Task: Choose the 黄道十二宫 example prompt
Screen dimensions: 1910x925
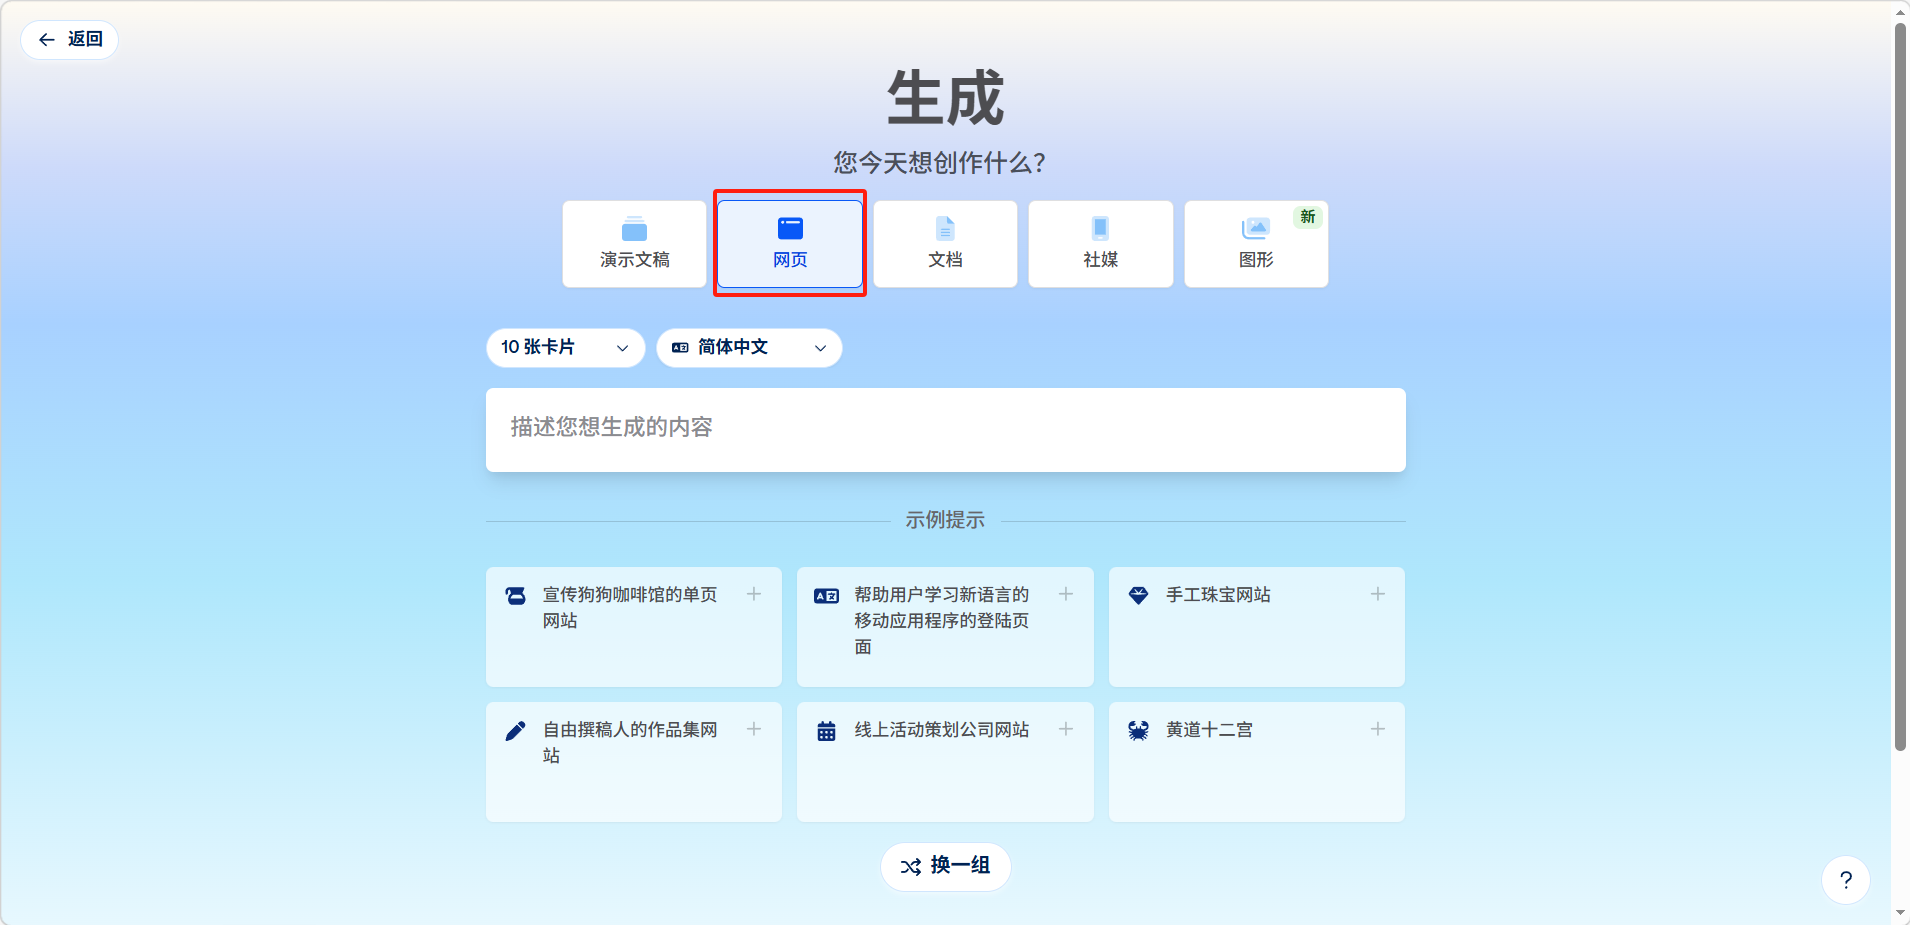Action: click(1209, 730)
